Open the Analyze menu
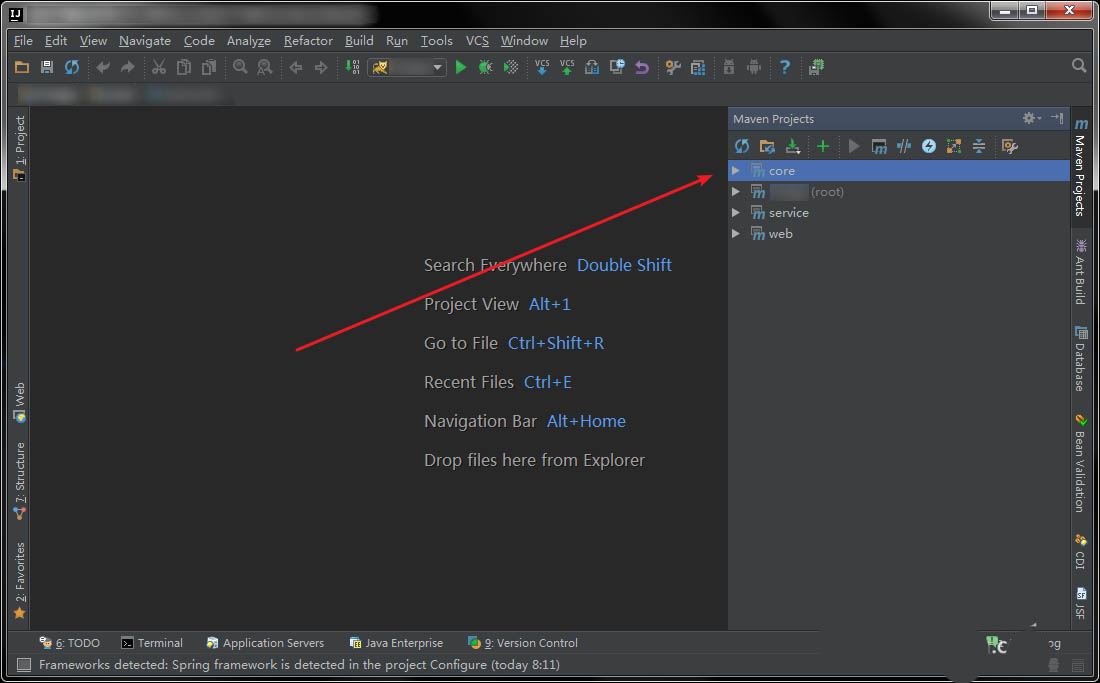This screenshot has width=1100, height=683. (248, 41)
